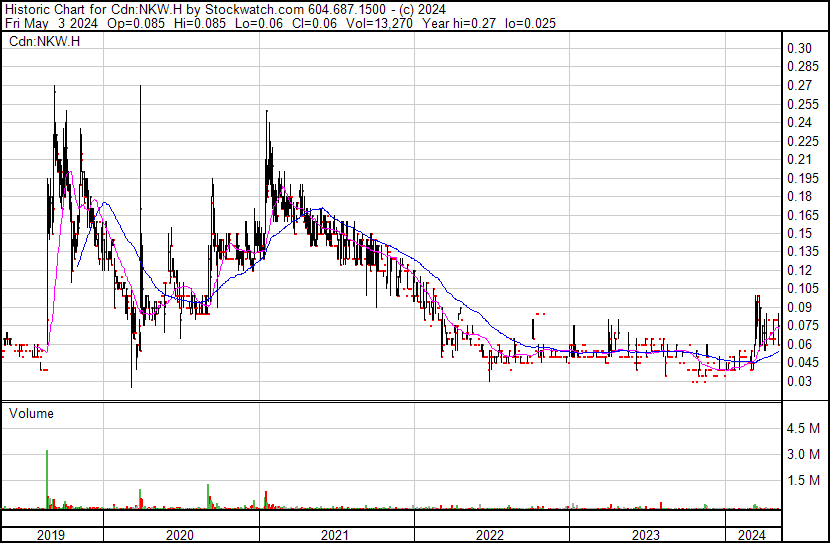Select the 4.5 M volume axis label
The width and height of the screenshot is (830, 543).
click(804, 428)
